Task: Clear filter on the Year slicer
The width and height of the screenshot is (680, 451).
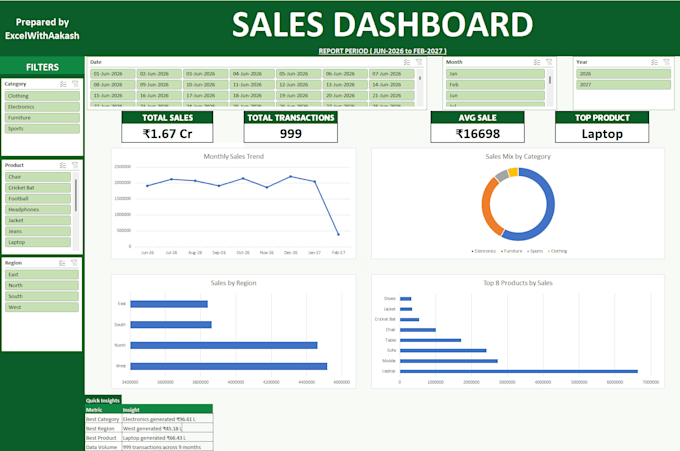Action: pos(667,62)
